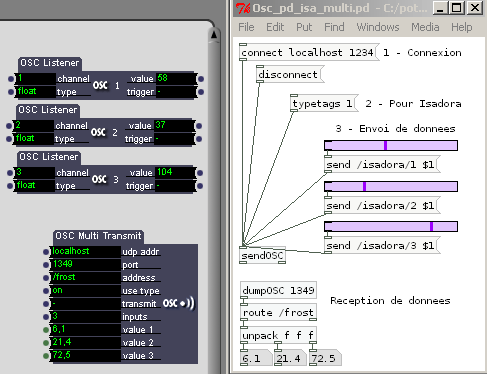487x374 pixels.
Task: Click the udp addr input port dot
Action: point(46,252)
